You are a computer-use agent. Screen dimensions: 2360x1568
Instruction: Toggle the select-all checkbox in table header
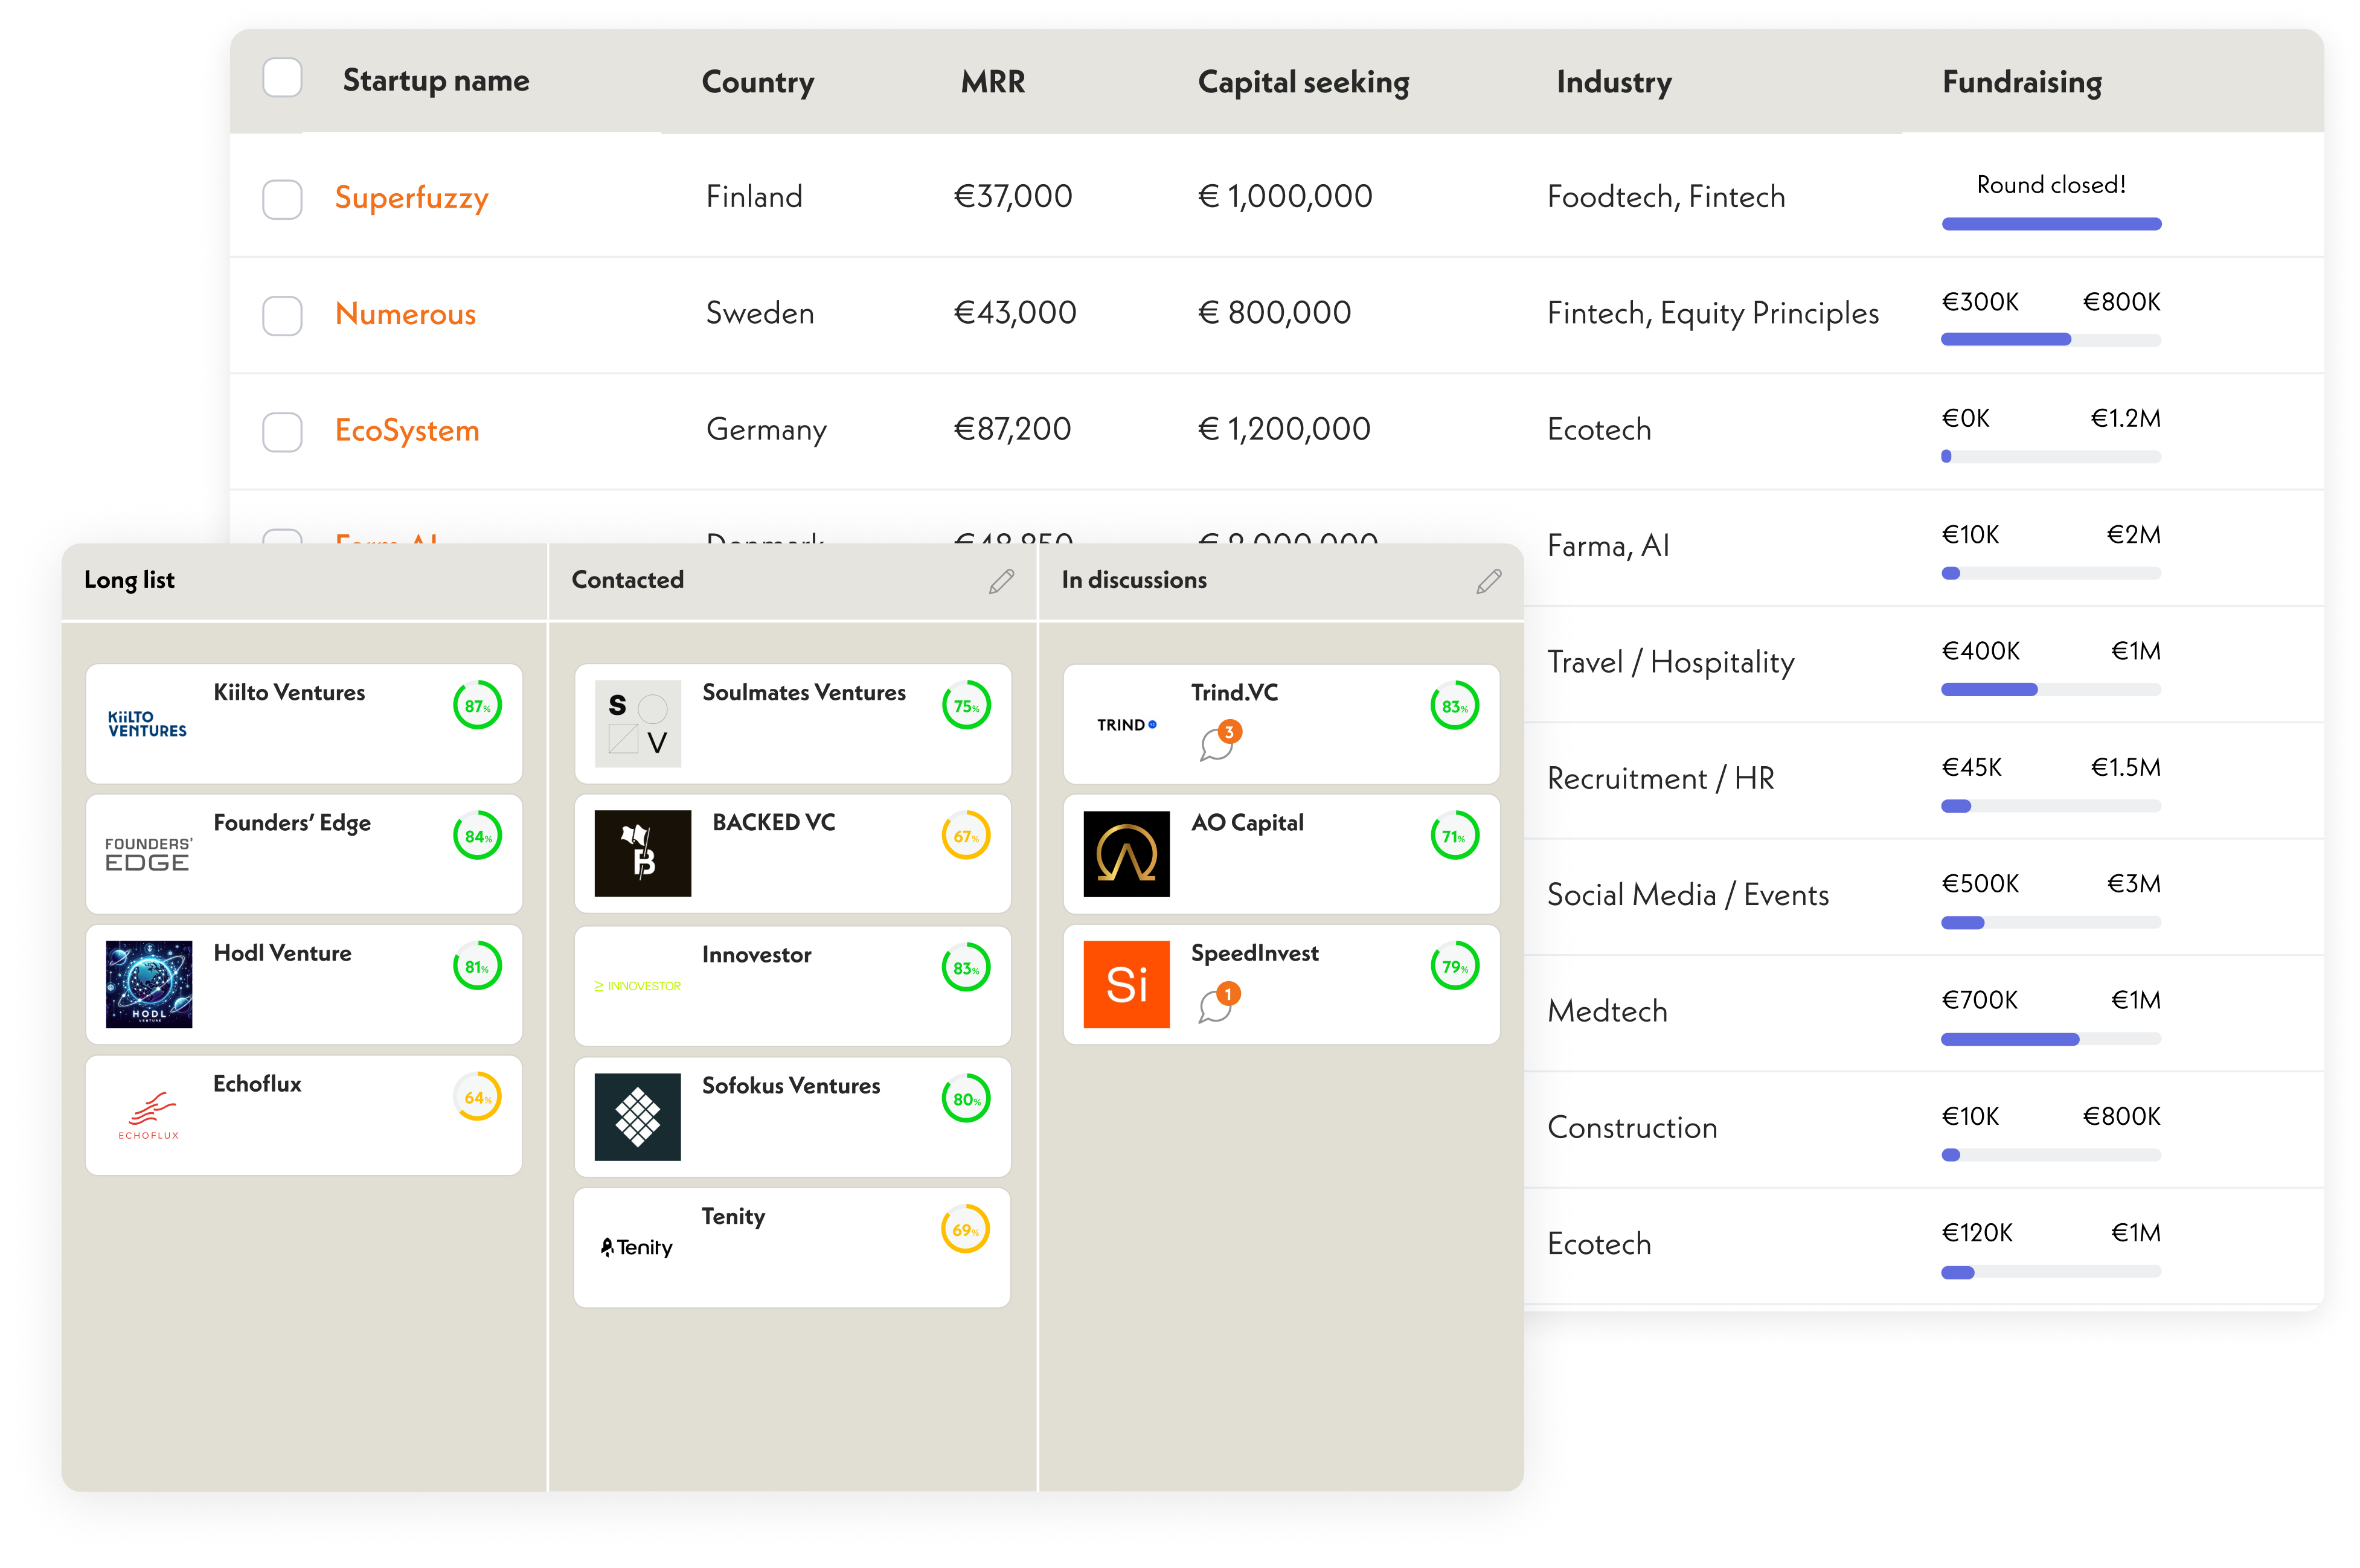[x=282, y=78]
